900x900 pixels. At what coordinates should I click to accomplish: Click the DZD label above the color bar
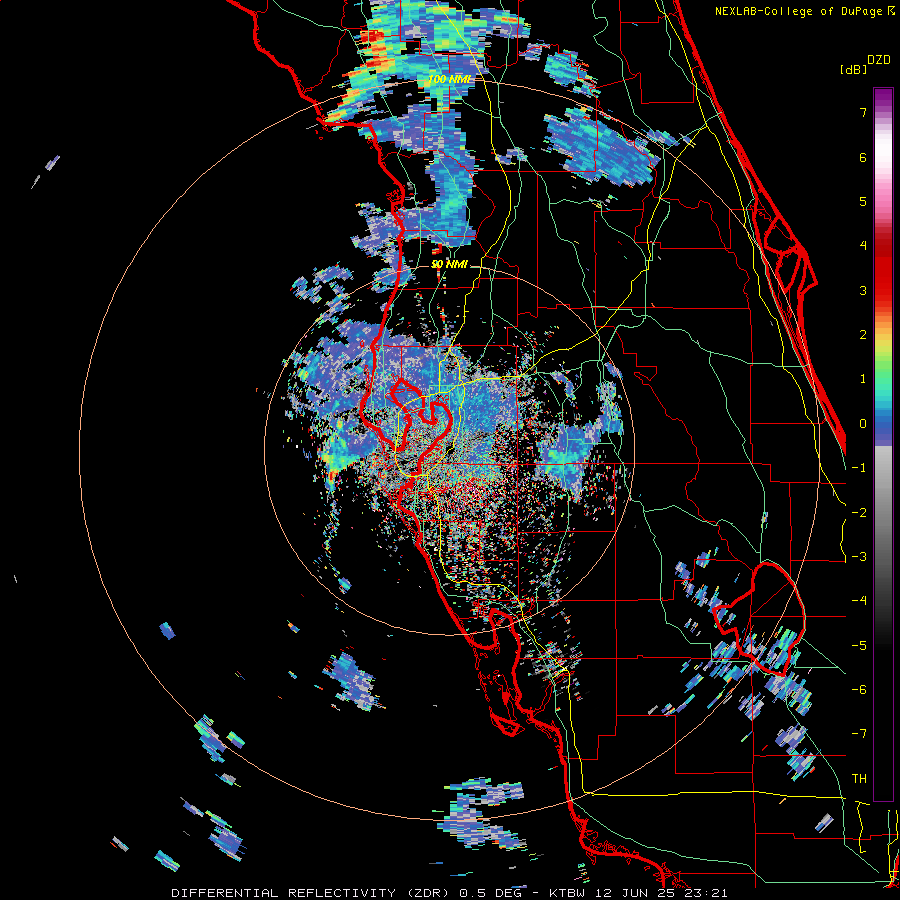tap(879, 60)
